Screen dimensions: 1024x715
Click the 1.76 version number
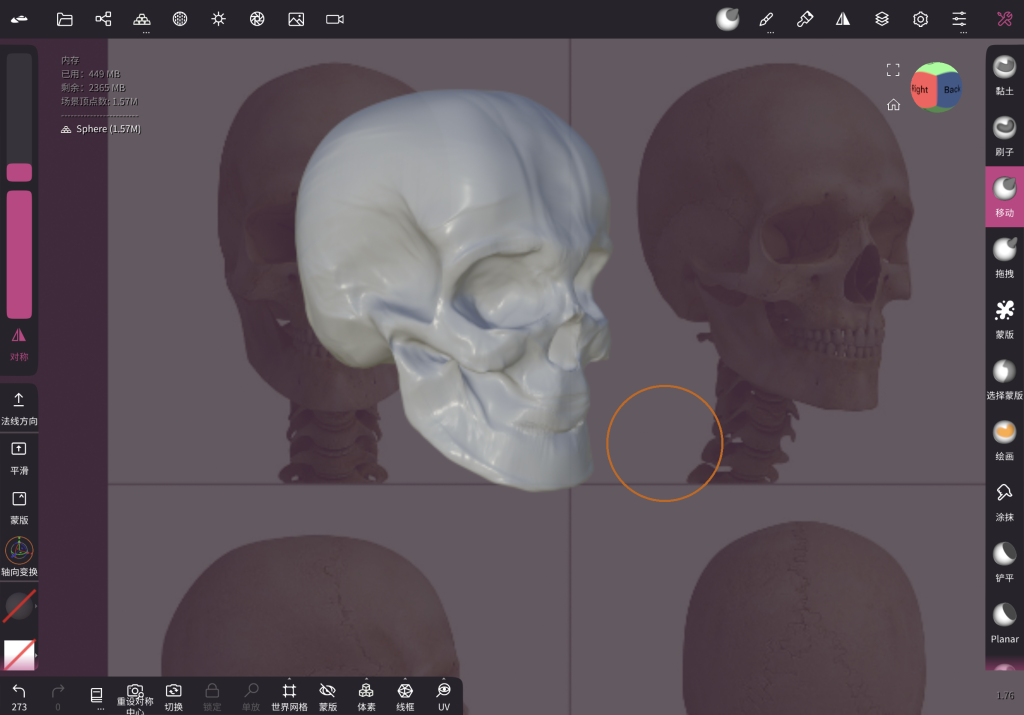click(x=1006, y=695)
